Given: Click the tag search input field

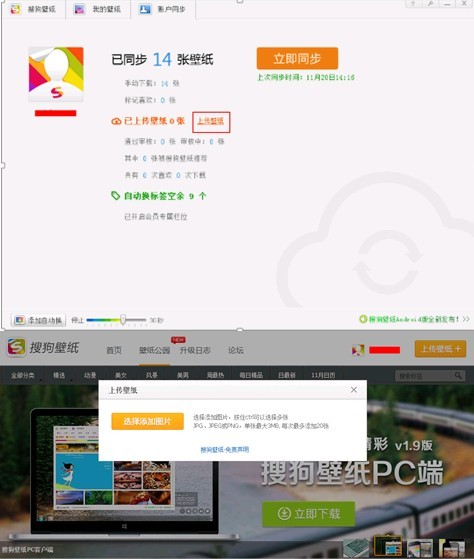Looking at the screenshot, I should pyautogui.click(x=424, y=376).
